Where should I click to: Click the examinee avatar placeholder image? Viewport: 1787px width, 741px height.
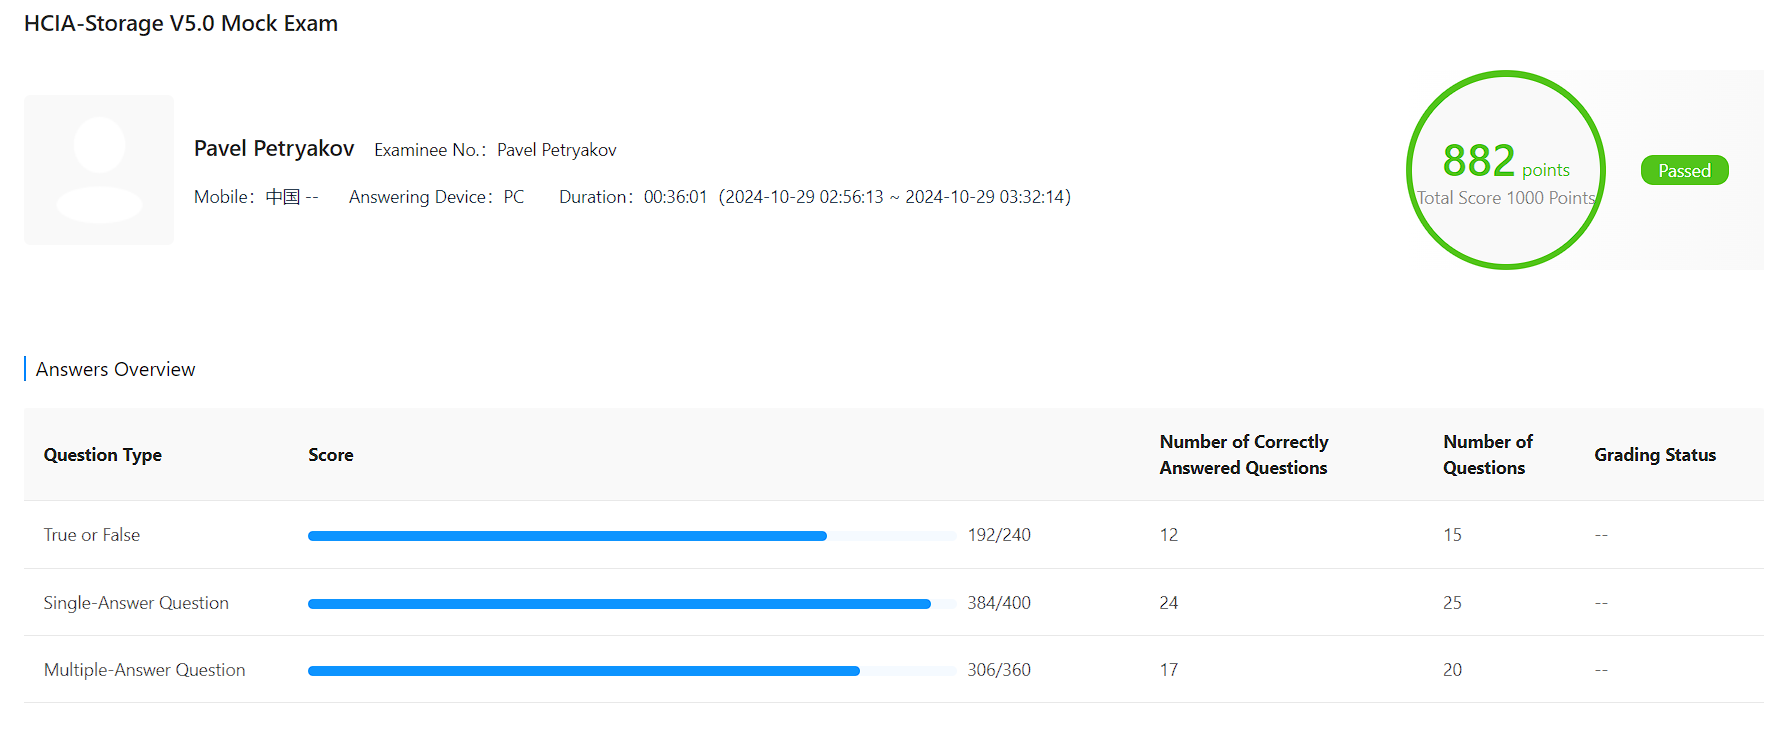pos(99,170)
